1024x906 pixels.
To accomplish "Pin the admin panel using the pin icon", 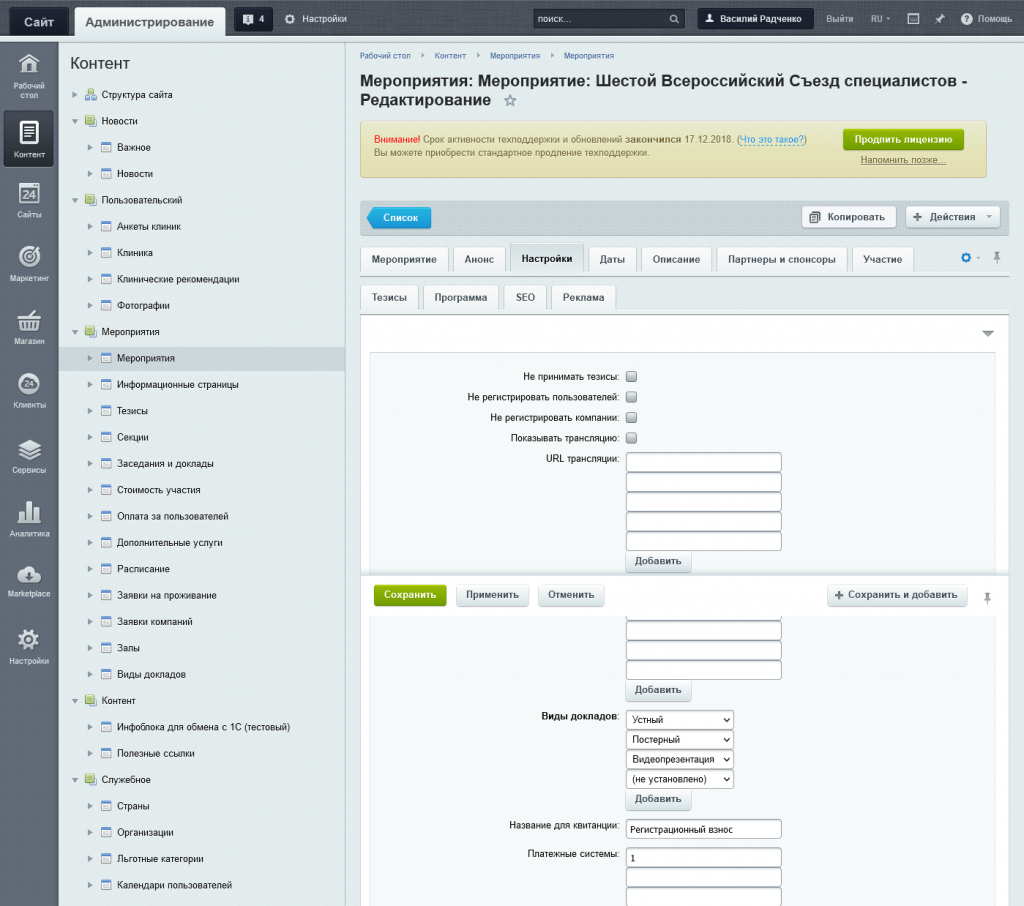I will (x=941, y=17).
